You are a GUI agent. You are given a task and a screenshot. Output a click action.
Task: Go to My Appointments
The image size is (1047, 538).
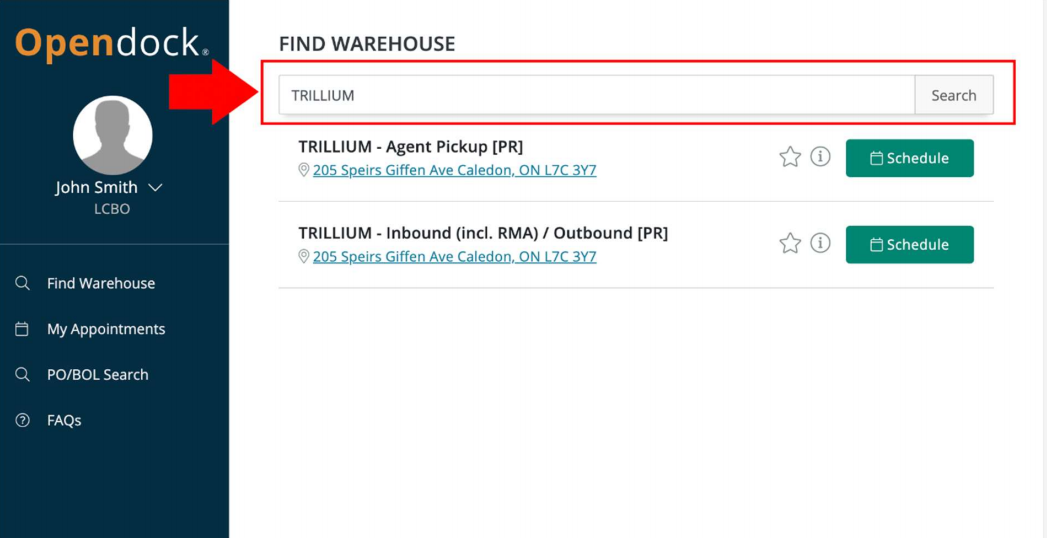[106, 329]
